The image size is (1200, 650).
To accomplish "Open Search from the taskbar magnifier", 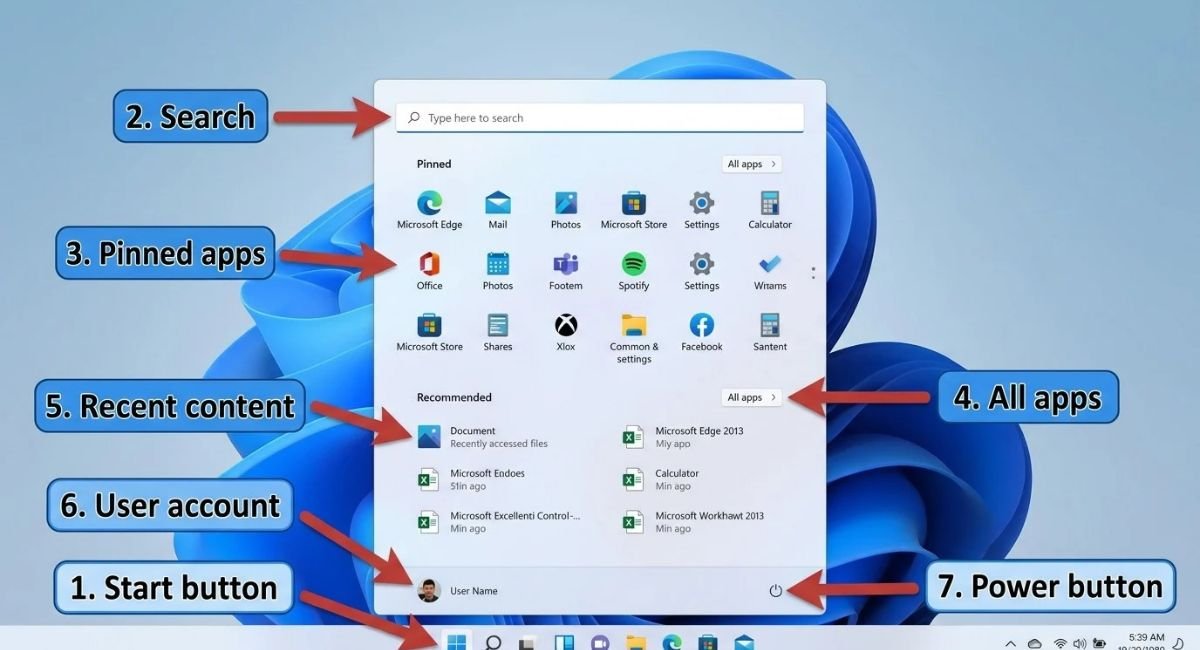I will [493, 642].
